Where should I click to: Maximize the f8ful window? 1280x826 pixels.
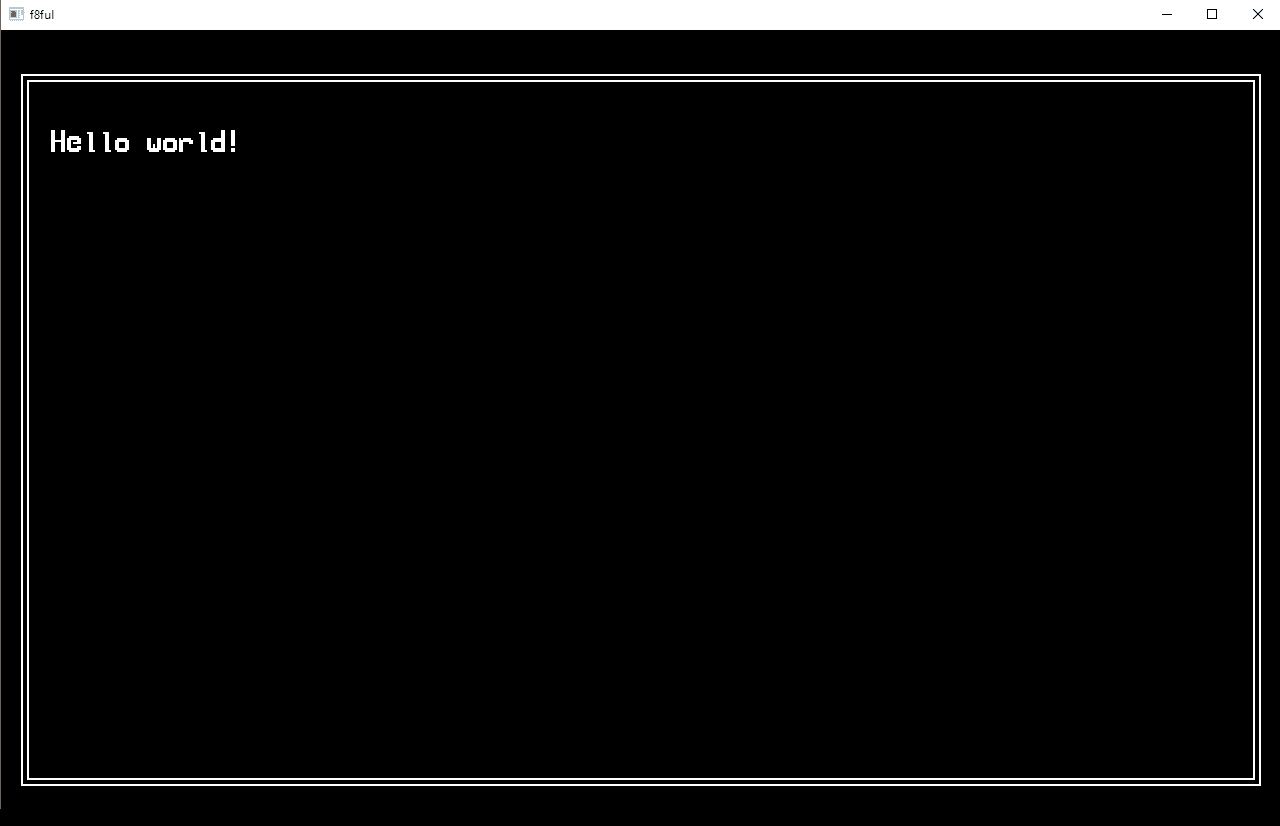(x=1212, y=14)
